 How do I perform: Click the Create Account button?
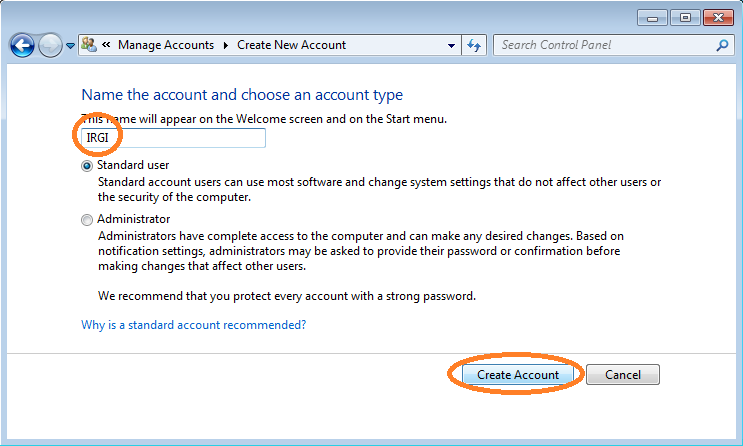(x=518, y=374)
